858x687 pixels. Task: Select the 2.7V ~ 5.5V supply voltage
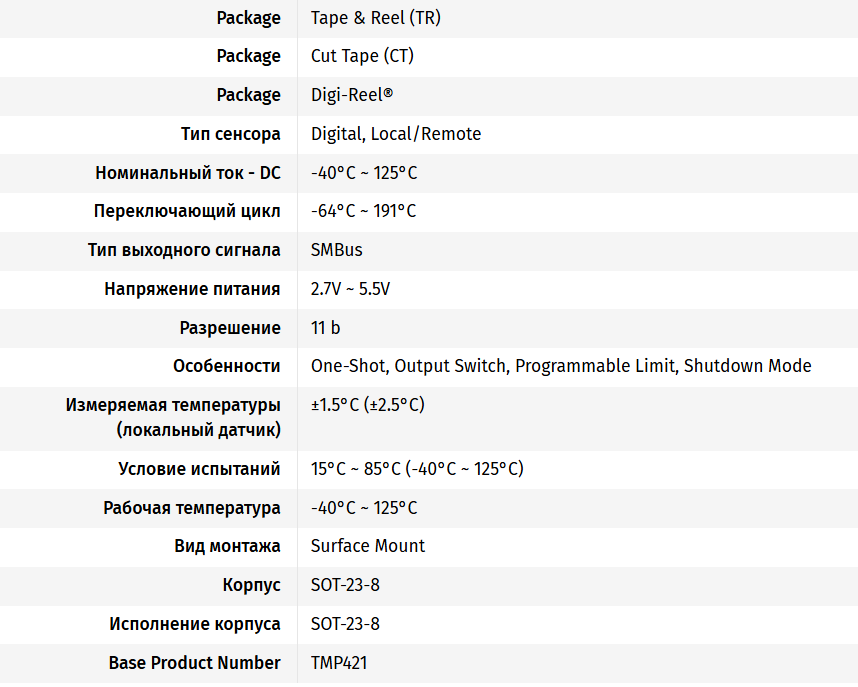pos(350,289)
